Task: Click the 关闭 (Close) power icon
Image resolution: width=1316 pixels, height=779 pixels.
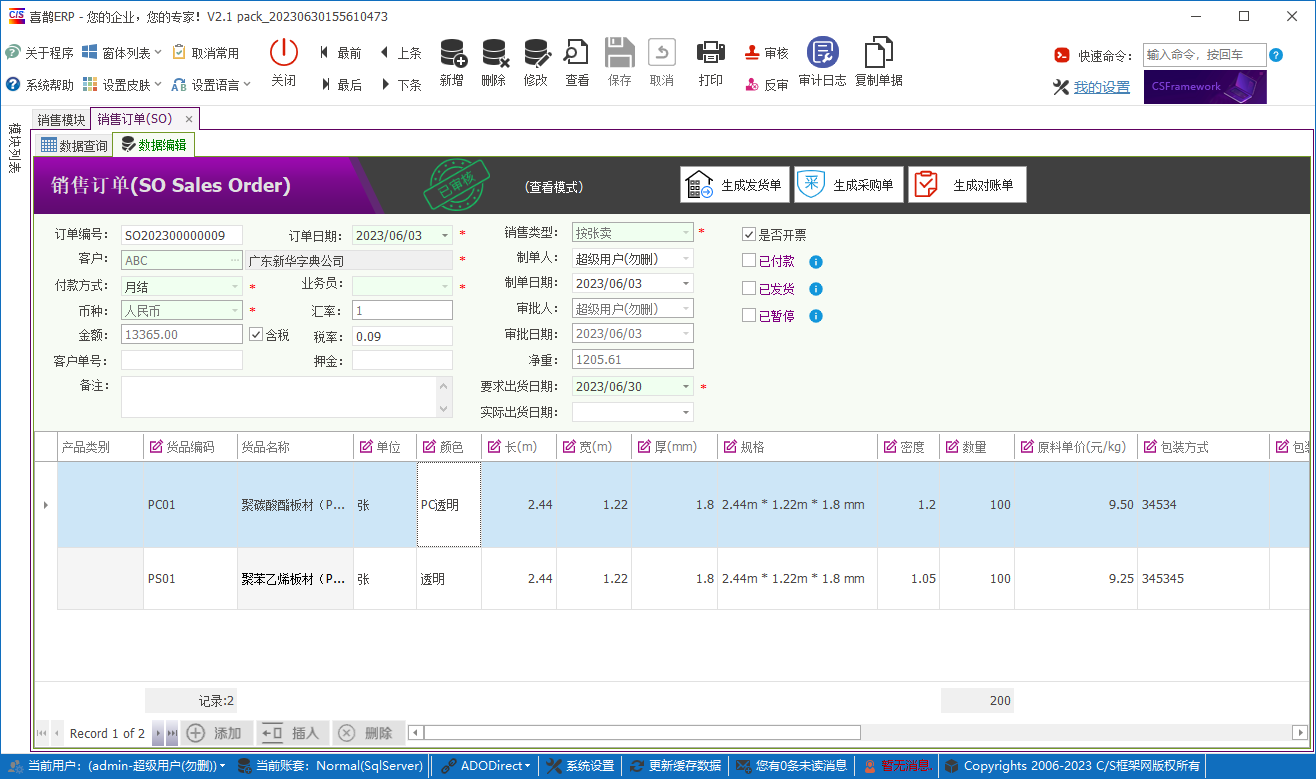Action: pyautogui.click(x=283, y=60)
